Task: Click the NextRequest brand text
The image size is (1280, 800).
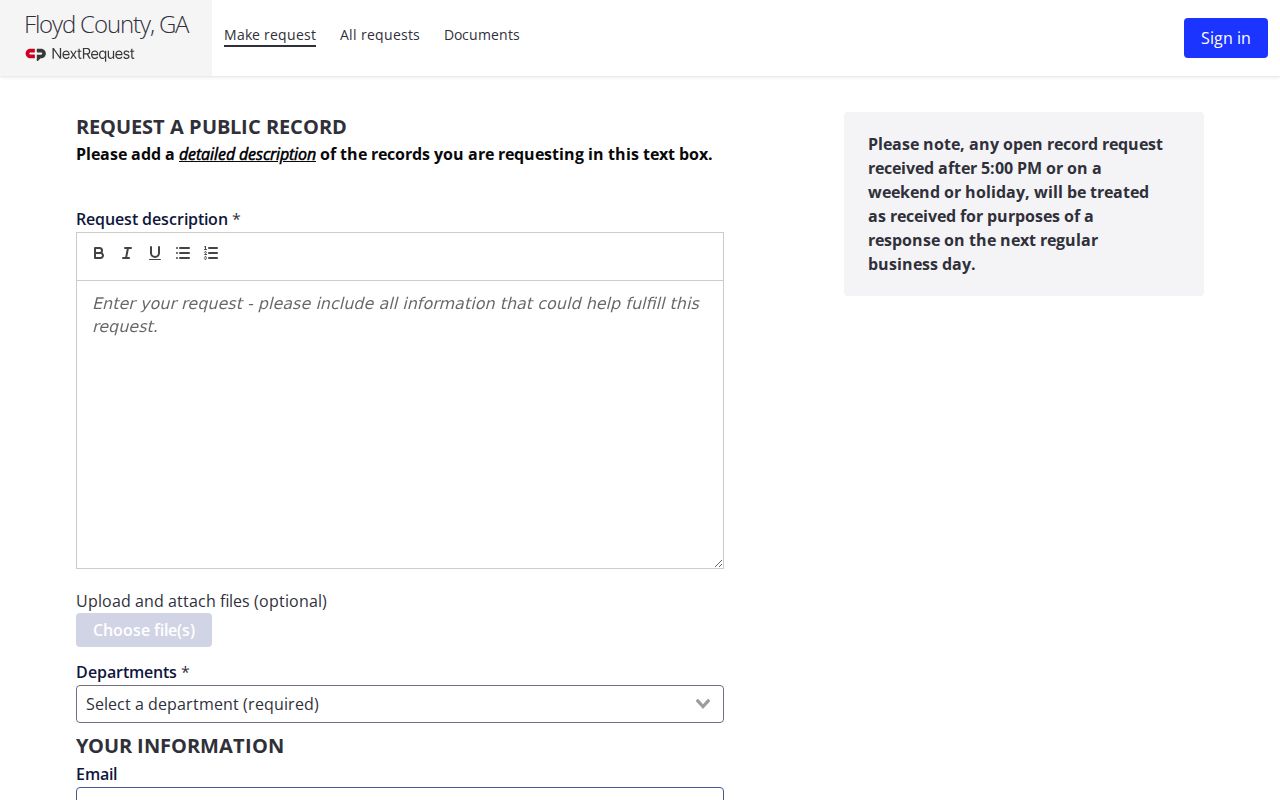Action: (93, 54)
